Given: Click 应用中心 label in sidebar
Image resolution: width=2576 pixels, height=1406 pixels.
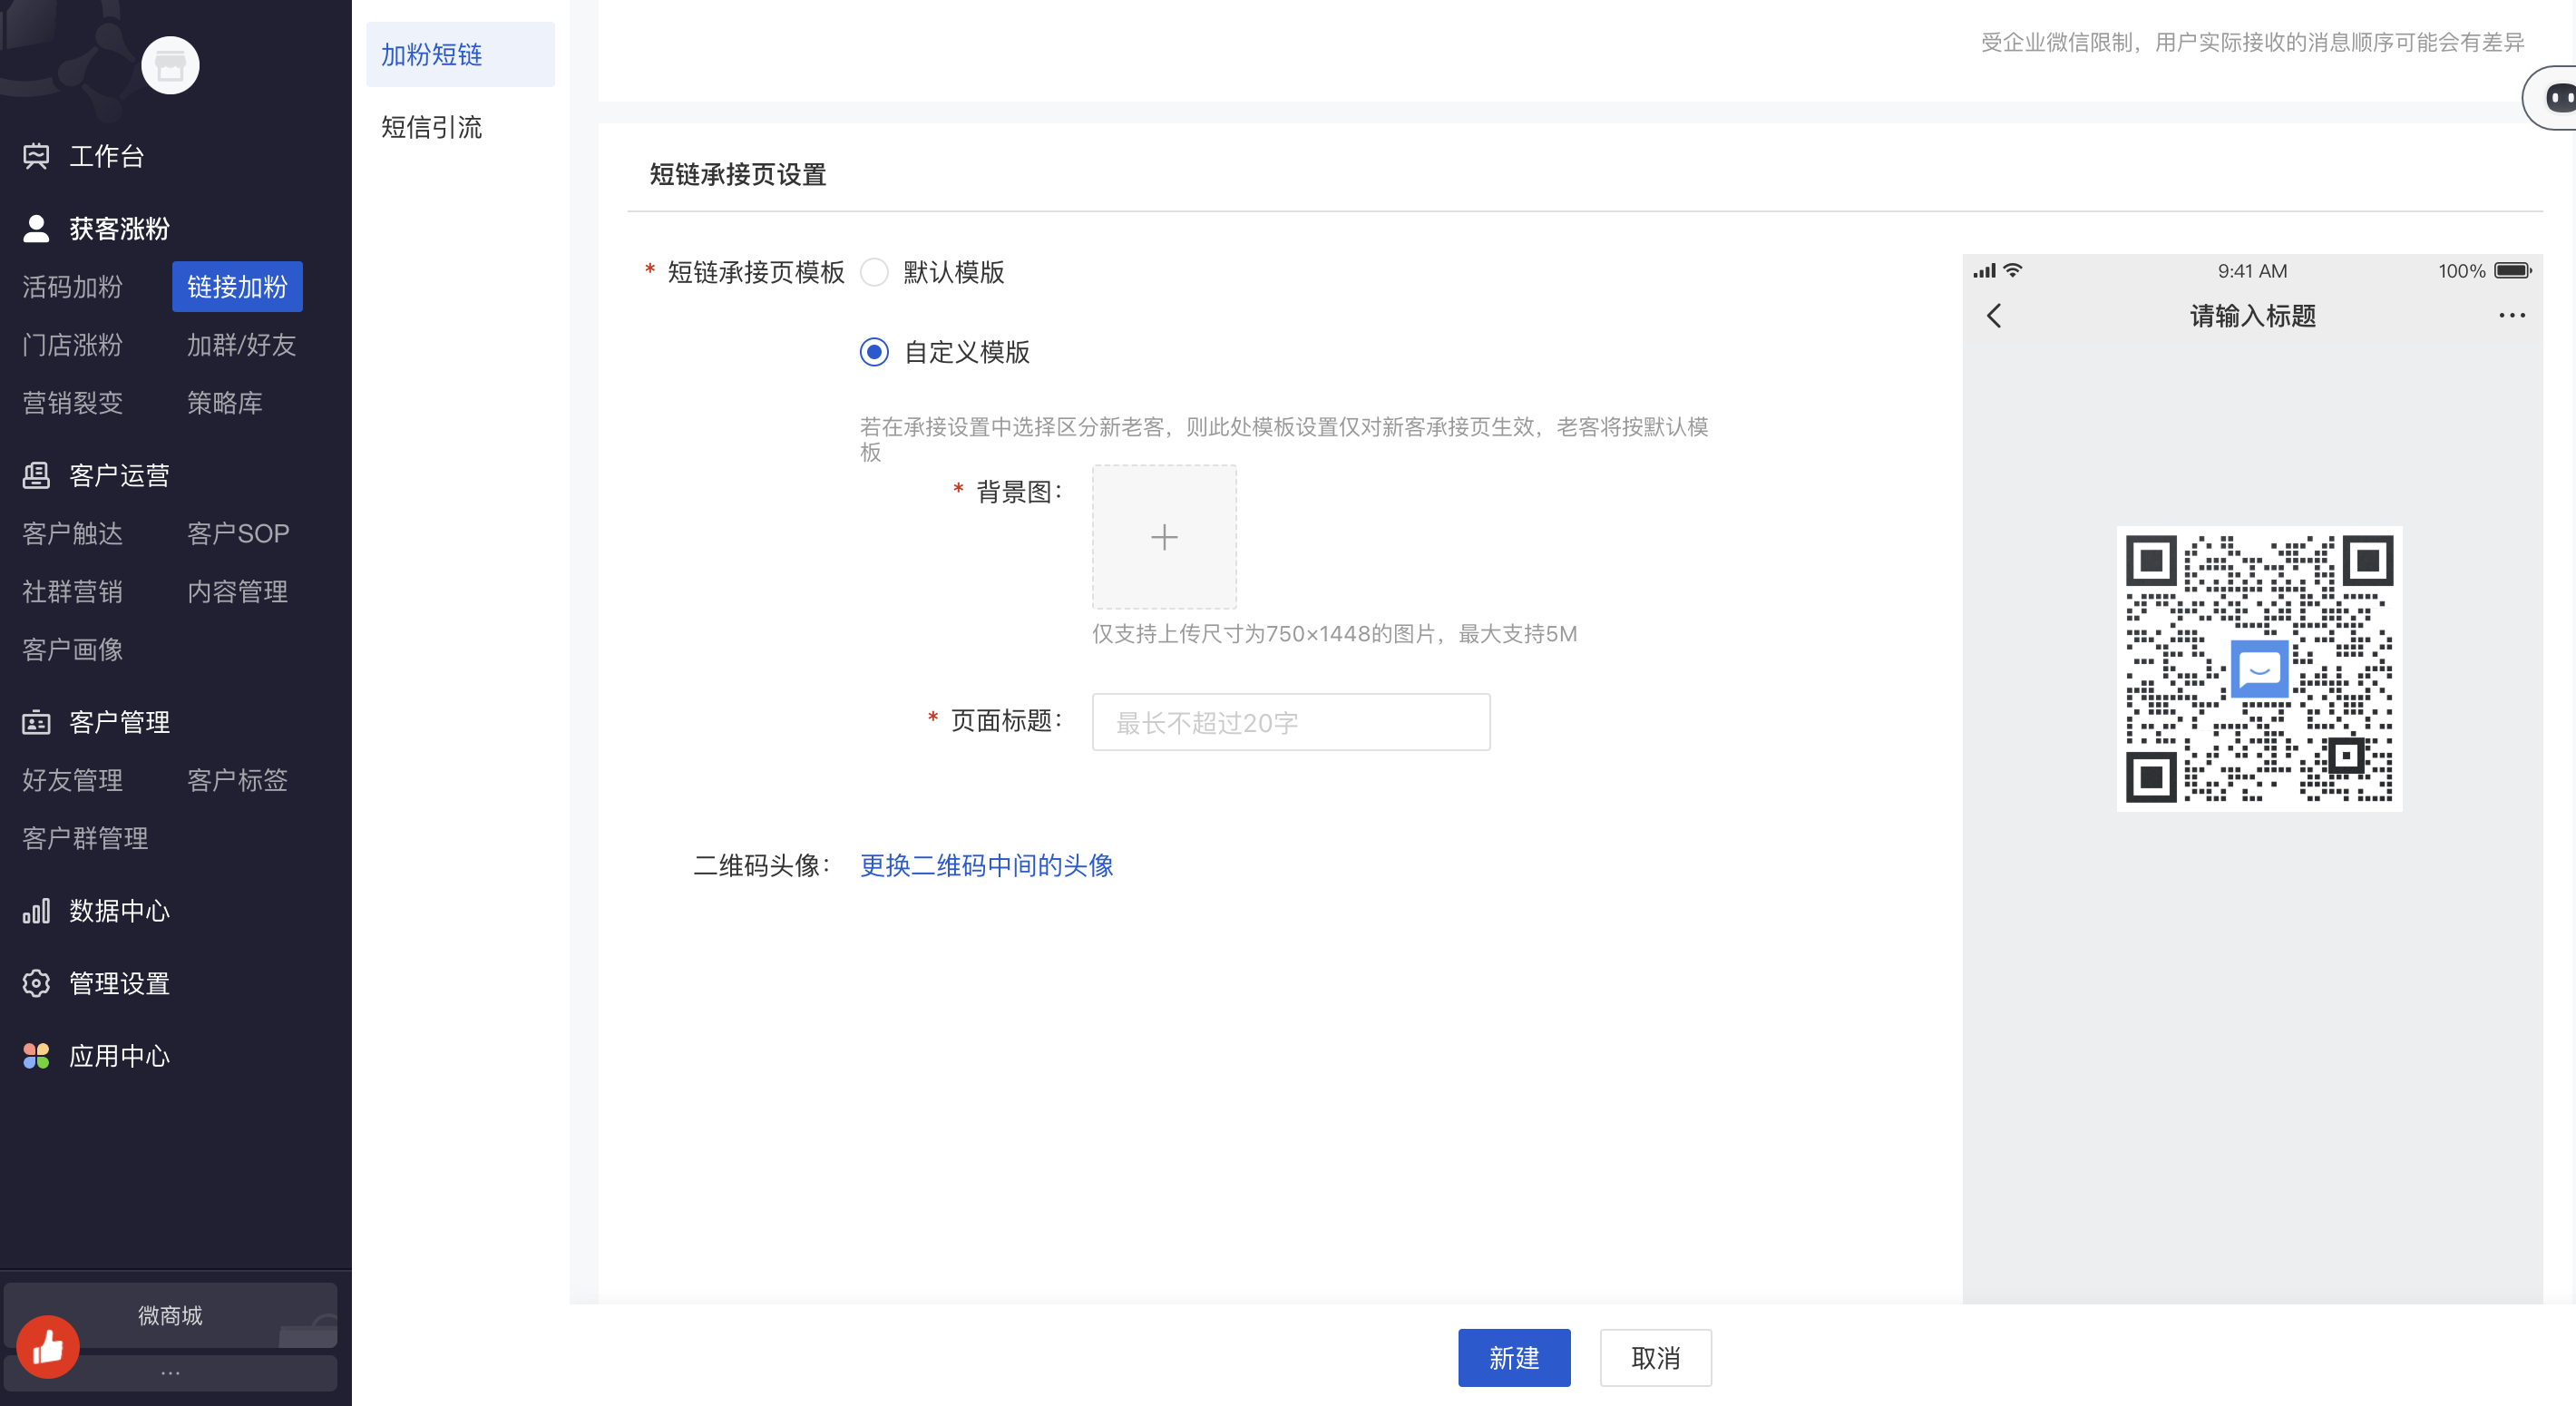Looking at the screenshot, I should (x=120, y=1056).
